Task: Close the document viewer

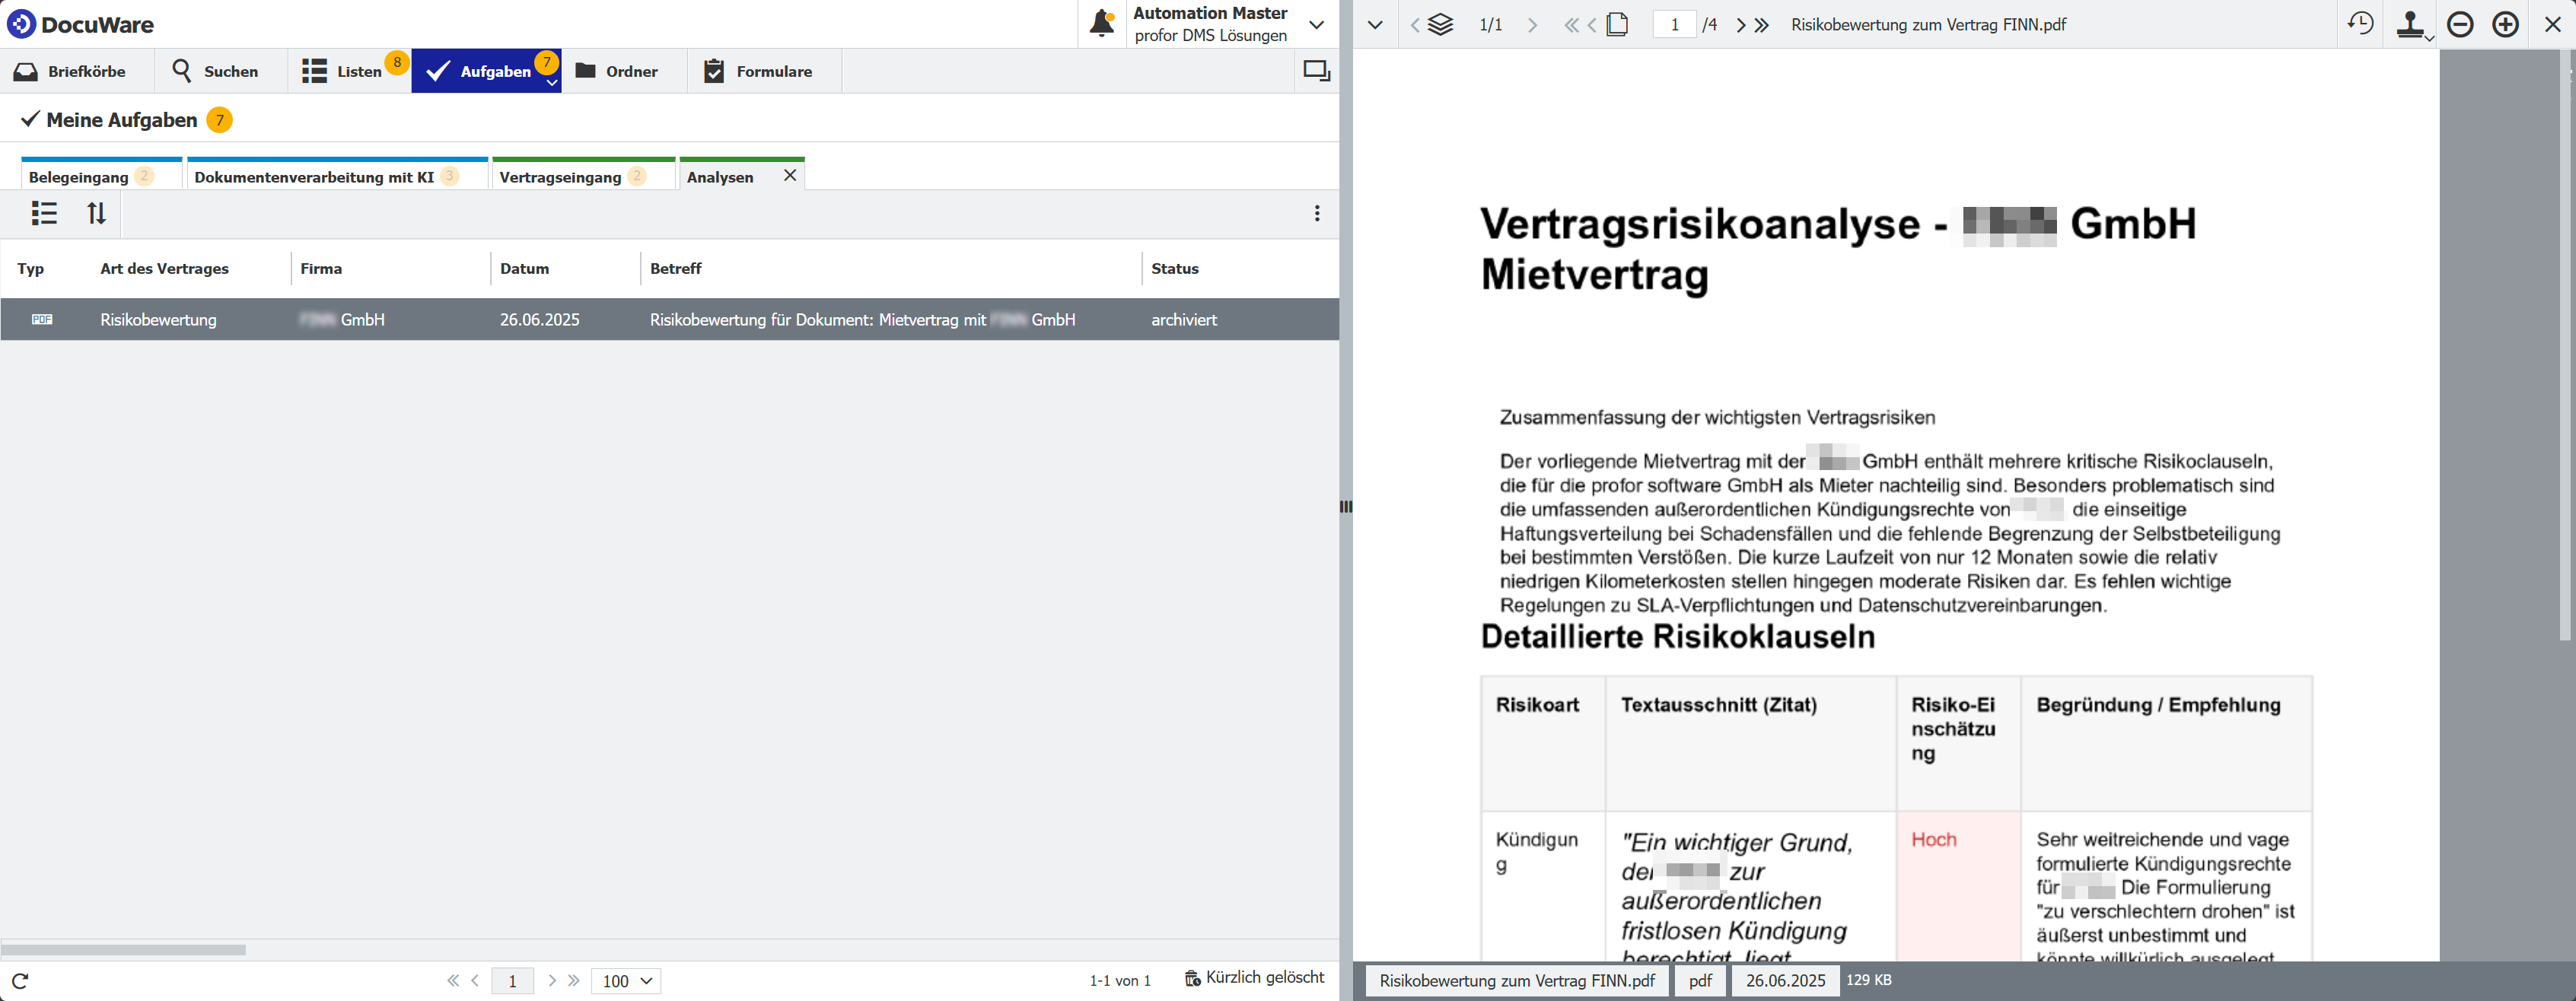Action: click(x=2553, y=24)
